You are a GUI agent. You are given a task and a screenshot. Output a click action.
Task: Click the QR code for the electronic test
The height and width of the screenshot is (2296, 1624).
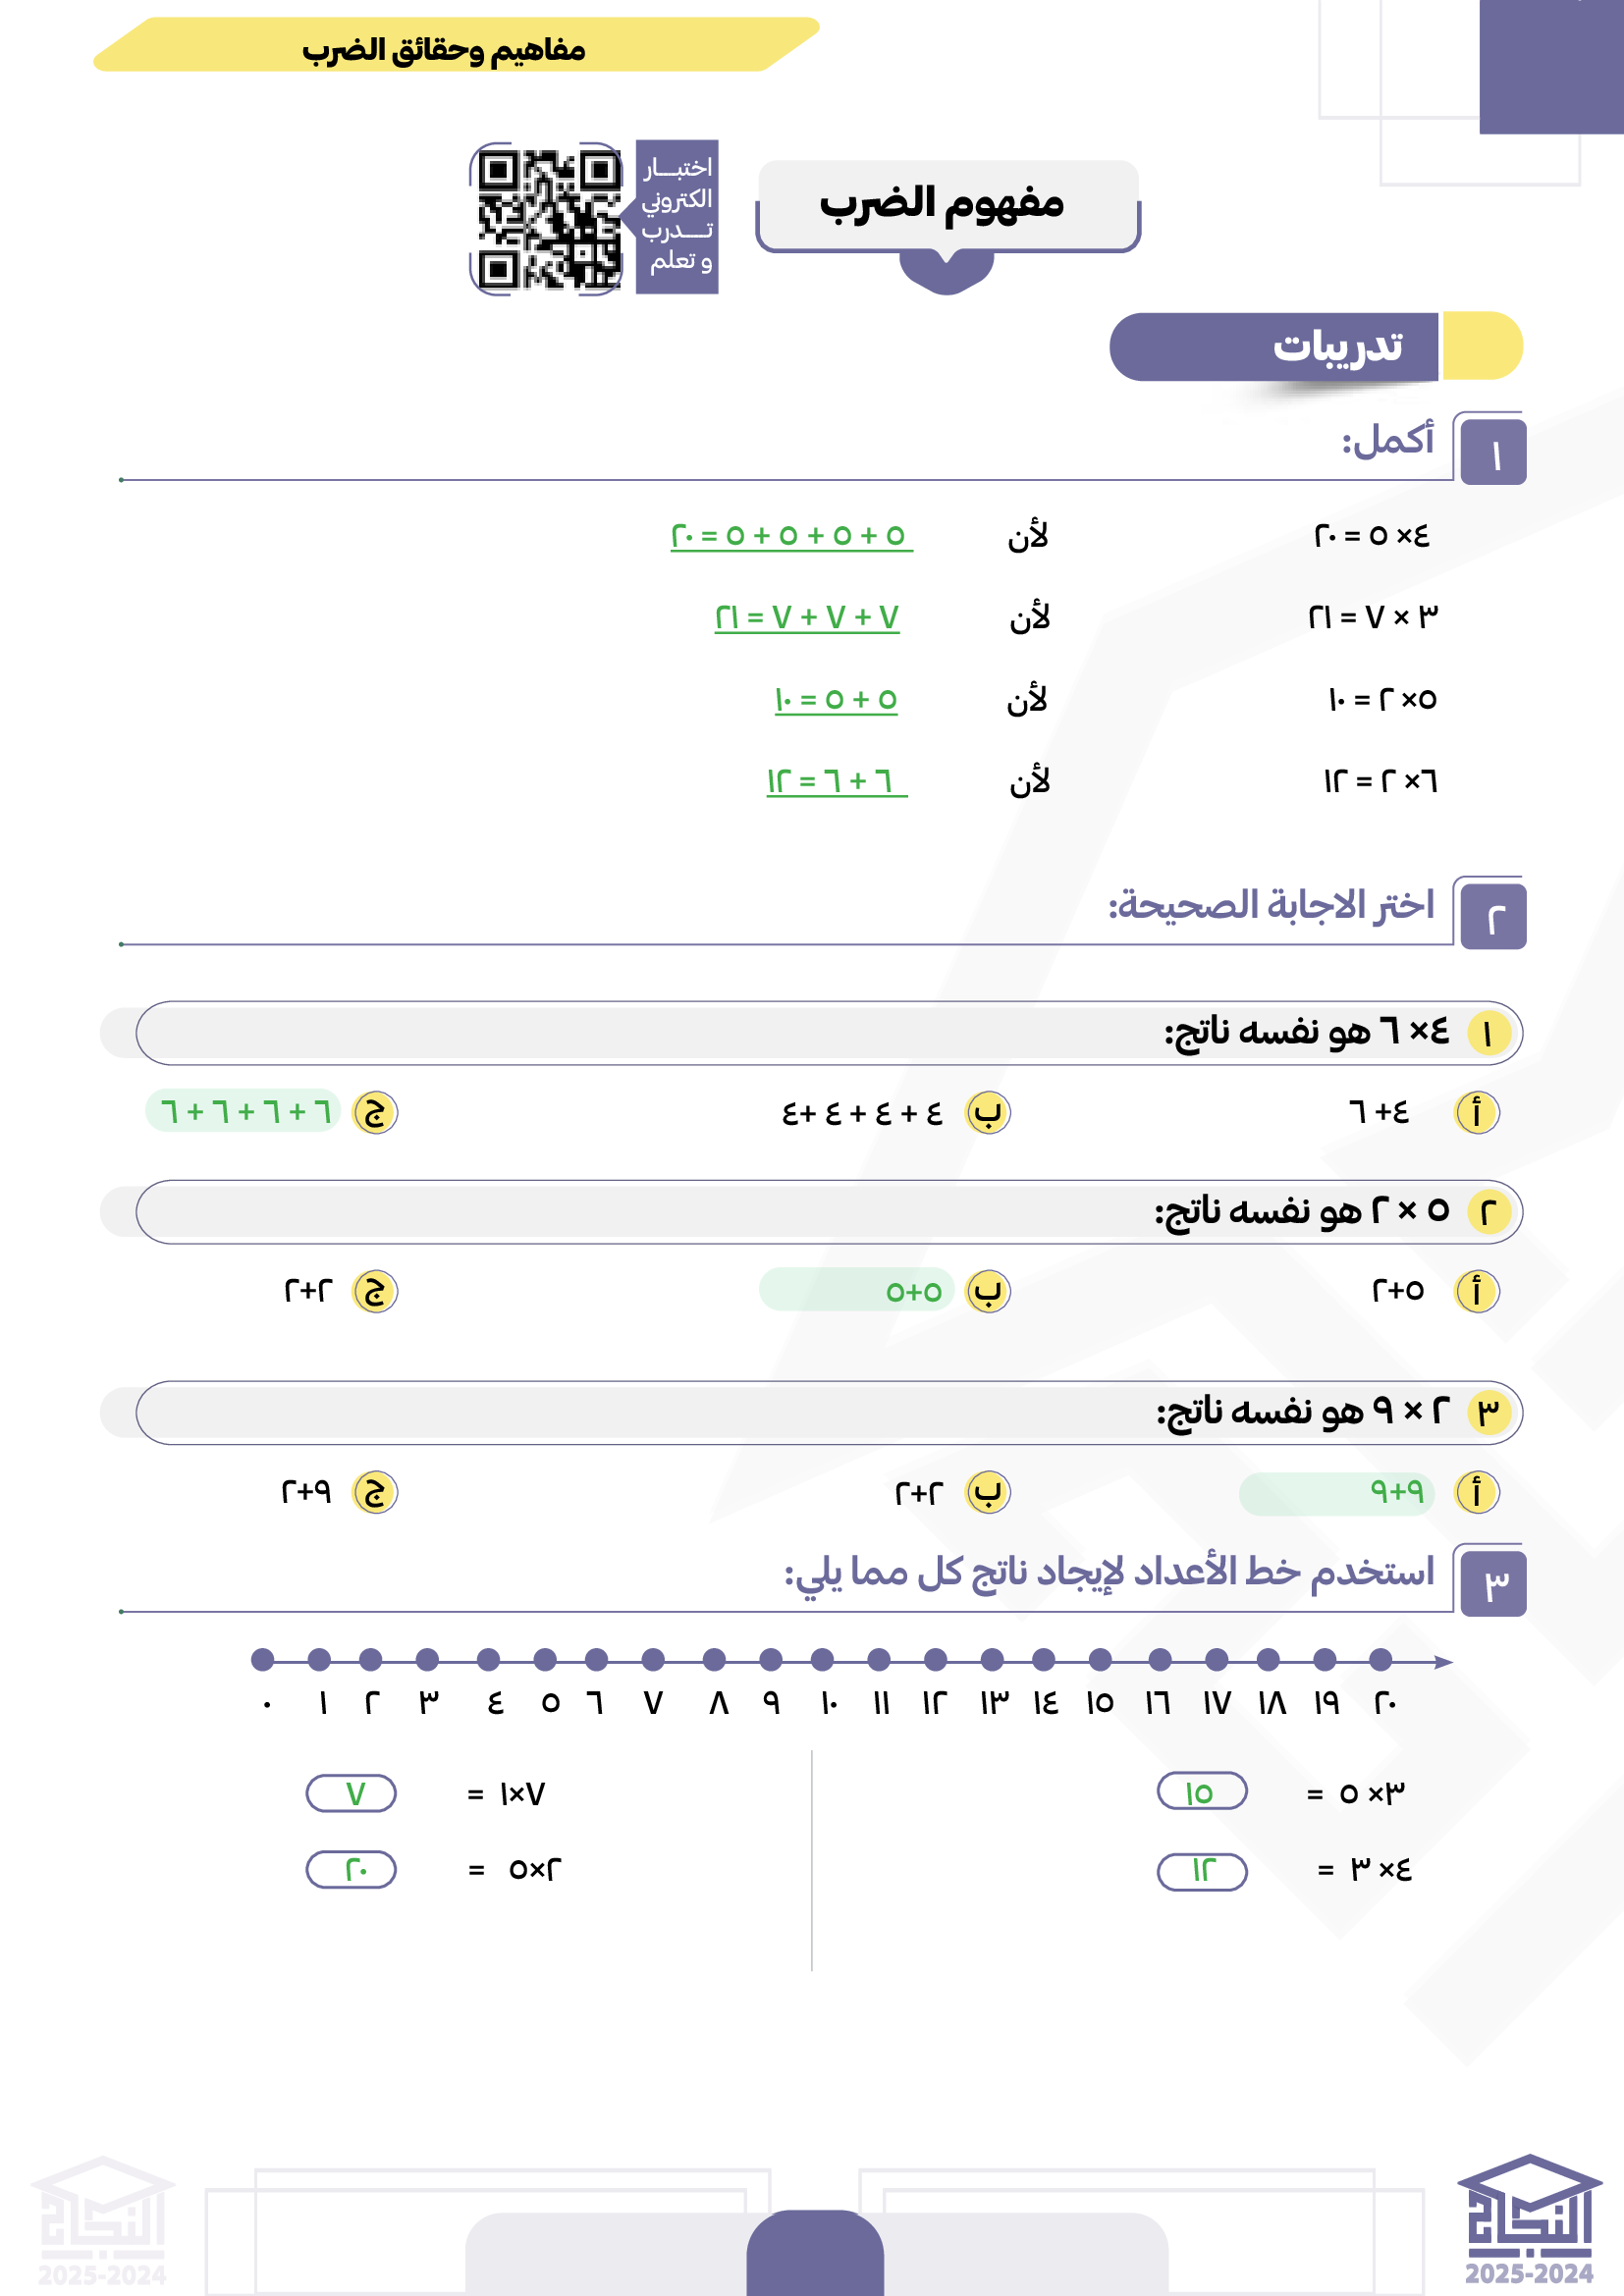pos(547,218)
